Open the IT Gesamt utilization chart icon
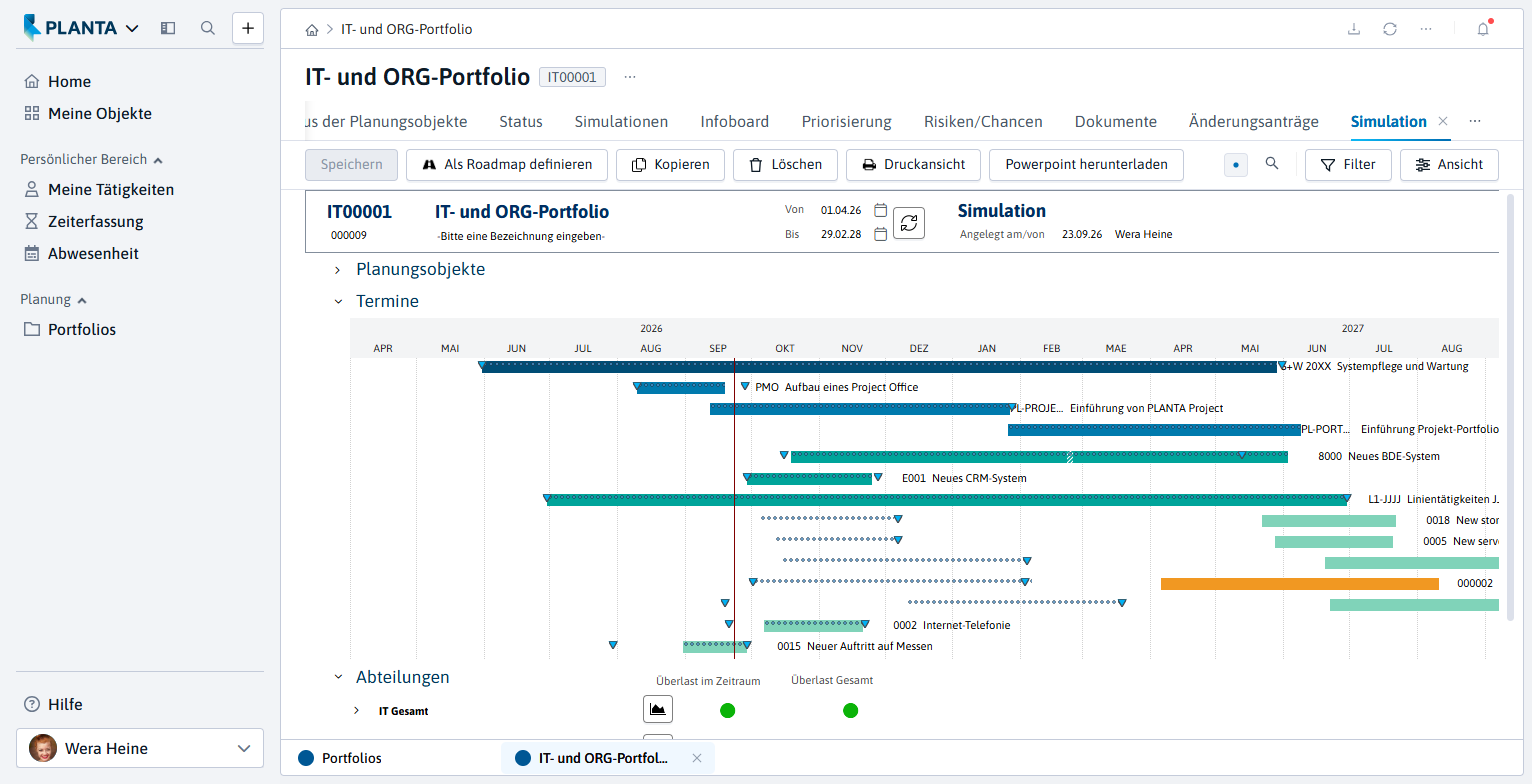 pos(658,710)
